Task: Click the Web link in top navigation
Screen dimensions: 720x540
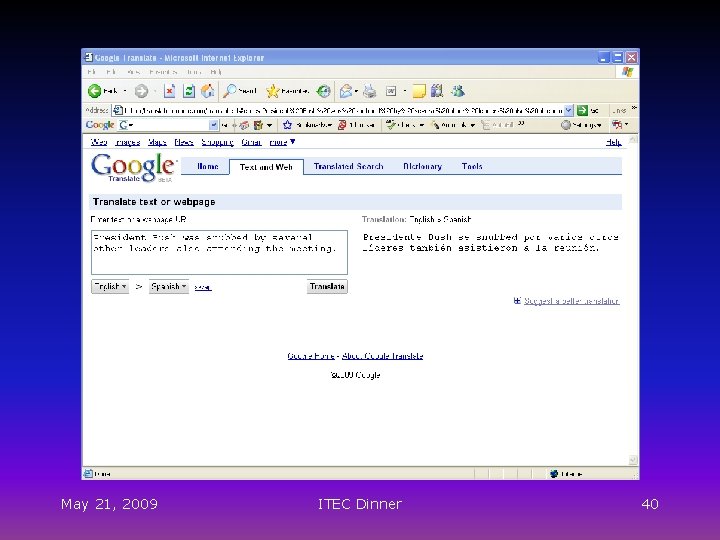Action: [99, 142]
